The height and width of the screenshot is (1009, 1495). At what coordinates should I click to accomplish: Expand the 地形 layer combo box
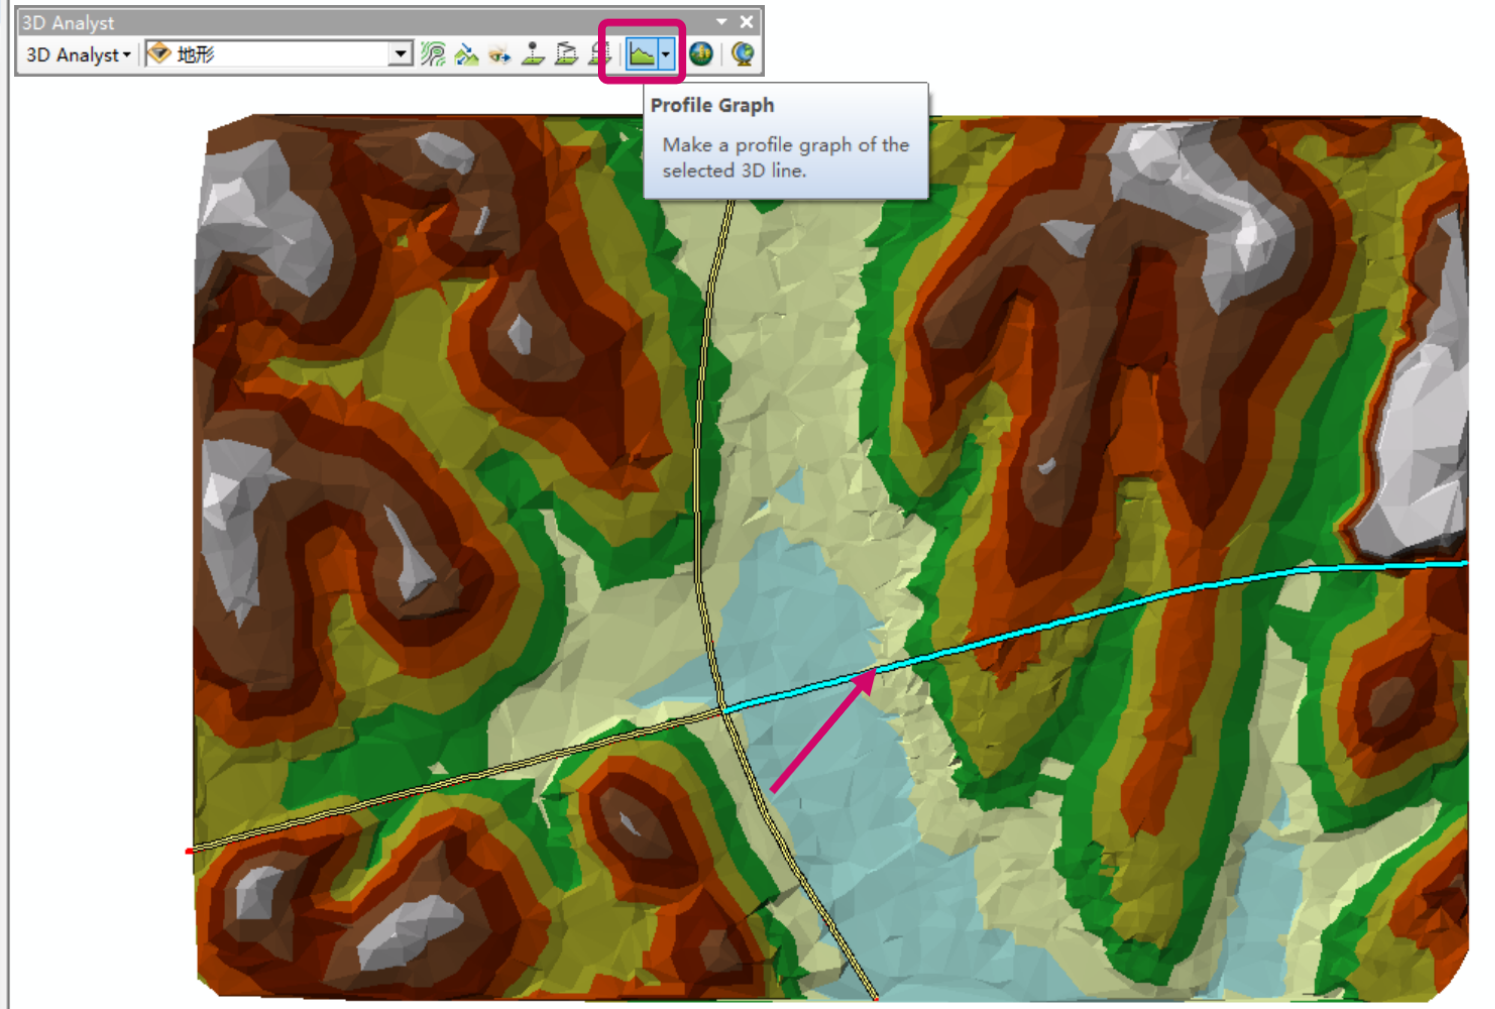point(400,54)
